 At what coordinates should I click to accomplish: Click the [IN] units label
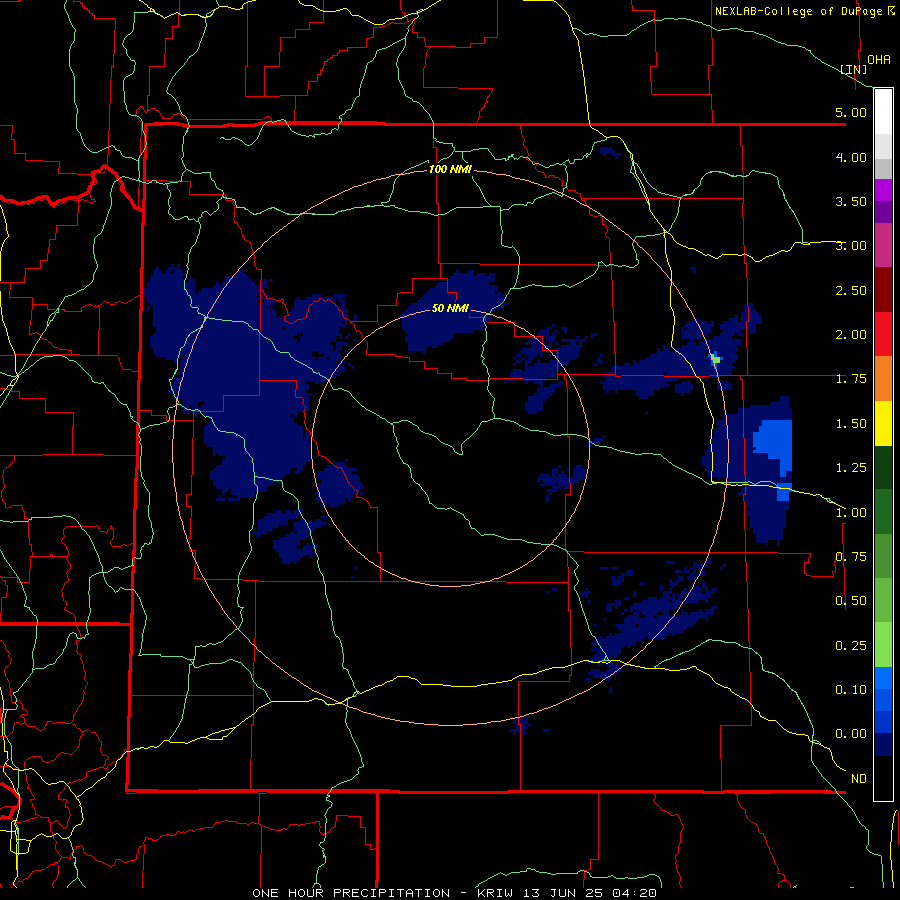[x=853, y=69]
